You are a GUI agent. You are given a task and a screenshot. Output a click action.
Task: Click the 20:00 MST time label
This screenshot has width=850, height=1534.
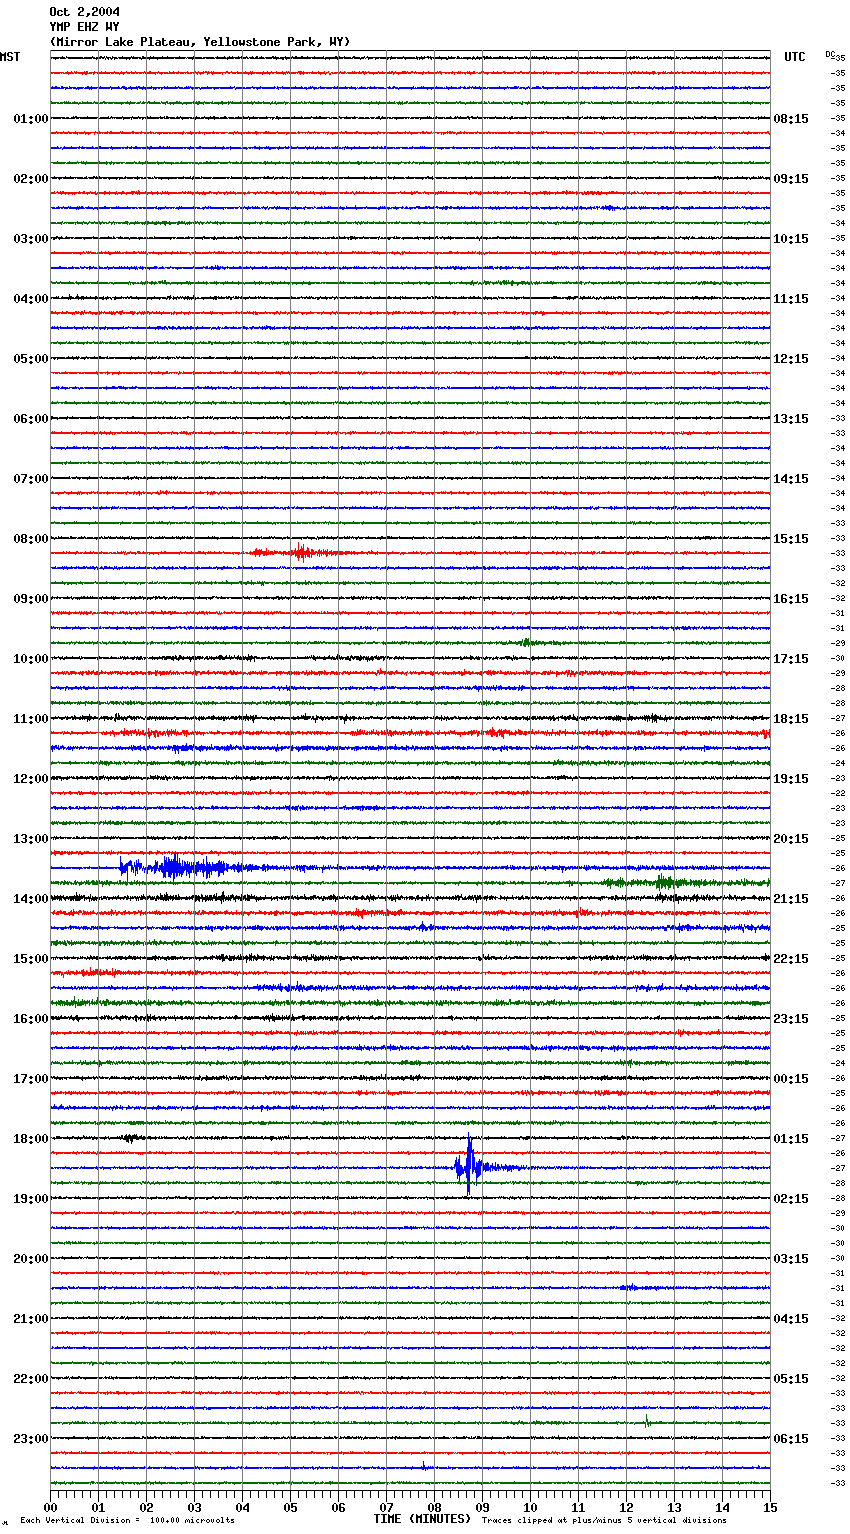click(30, 1259)
